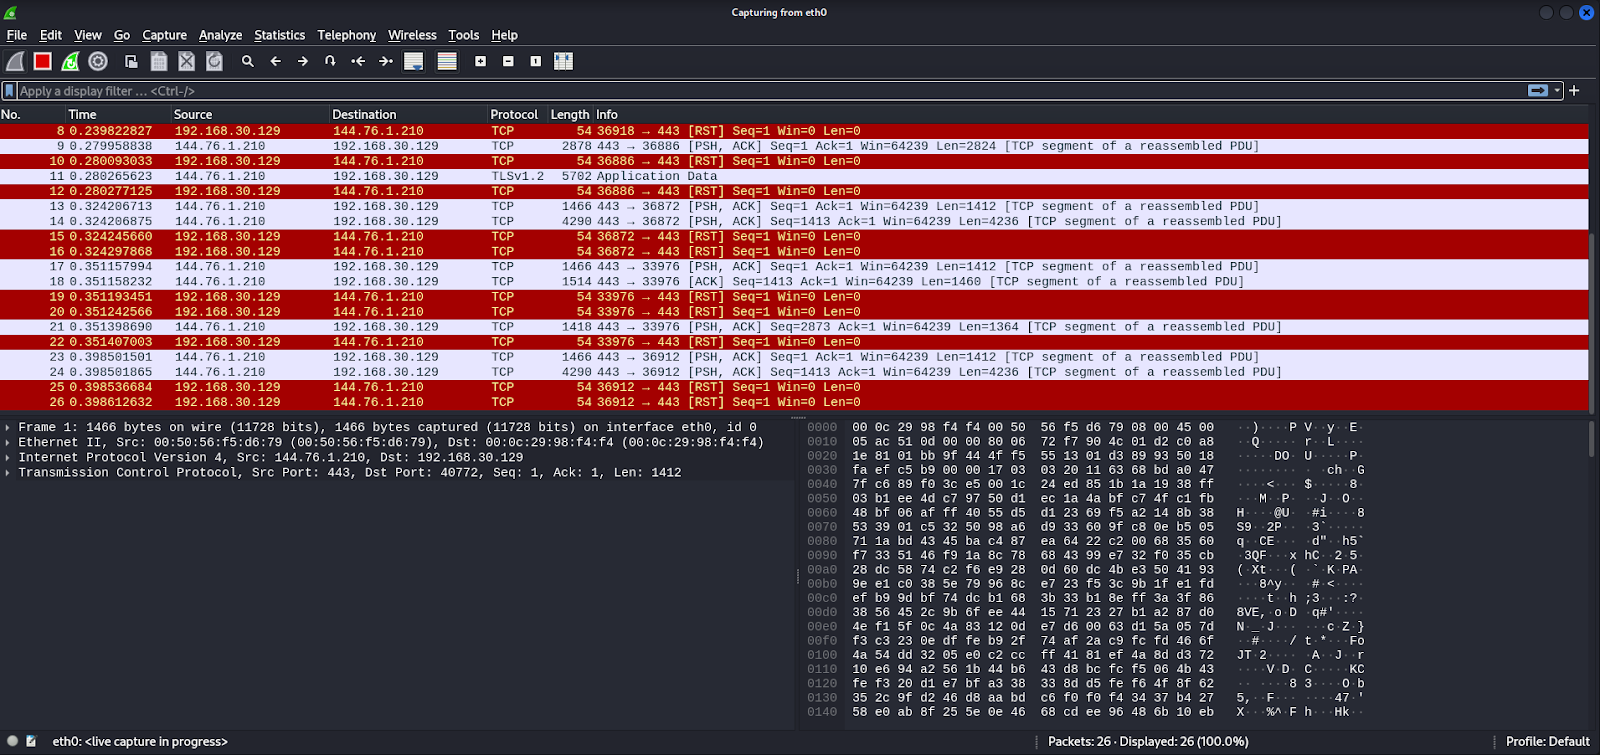
Task: Open the Edit menu
Action: click(51, 35)
